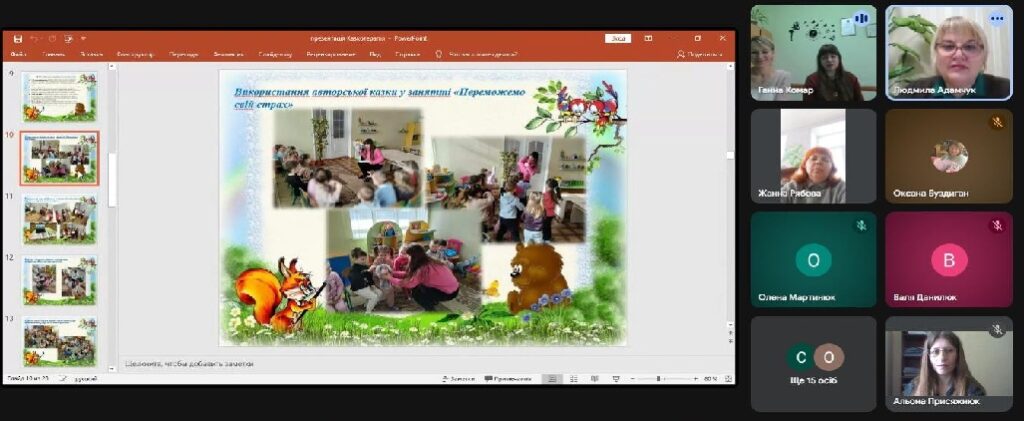Click the Undo arrow in quick access toolbar

tap(35, 39)
